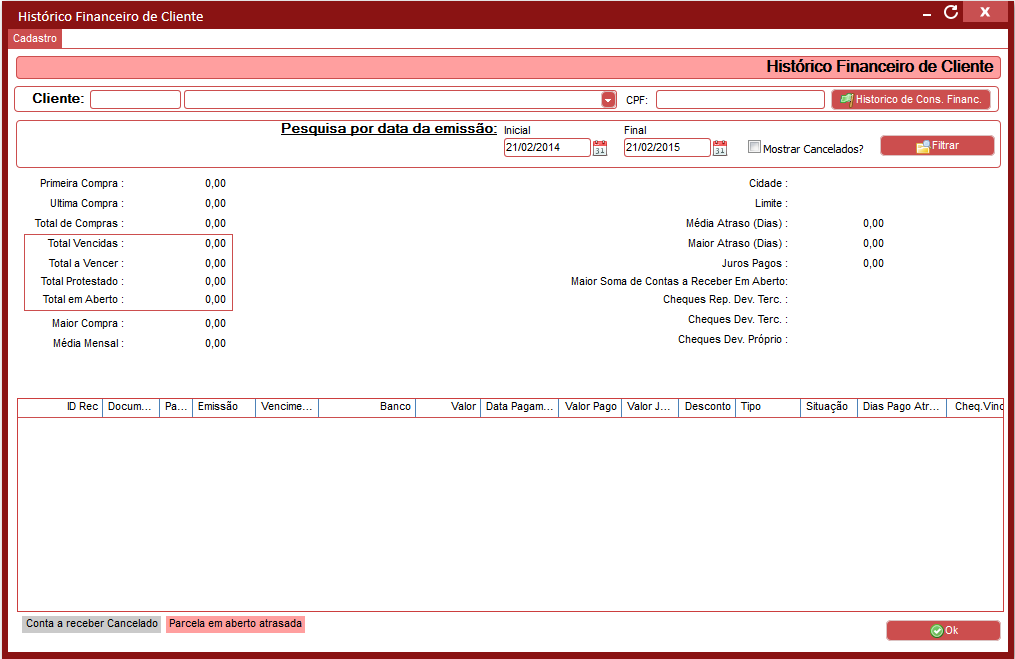Click the Conta a receber Cancelado legend

tap(92, 623)
